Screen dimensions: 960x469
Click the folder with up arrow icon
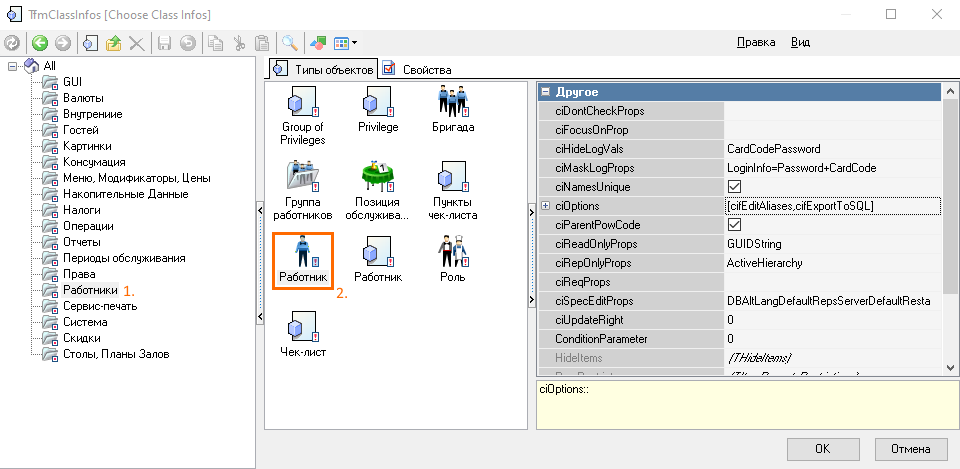tap(113, 43)
